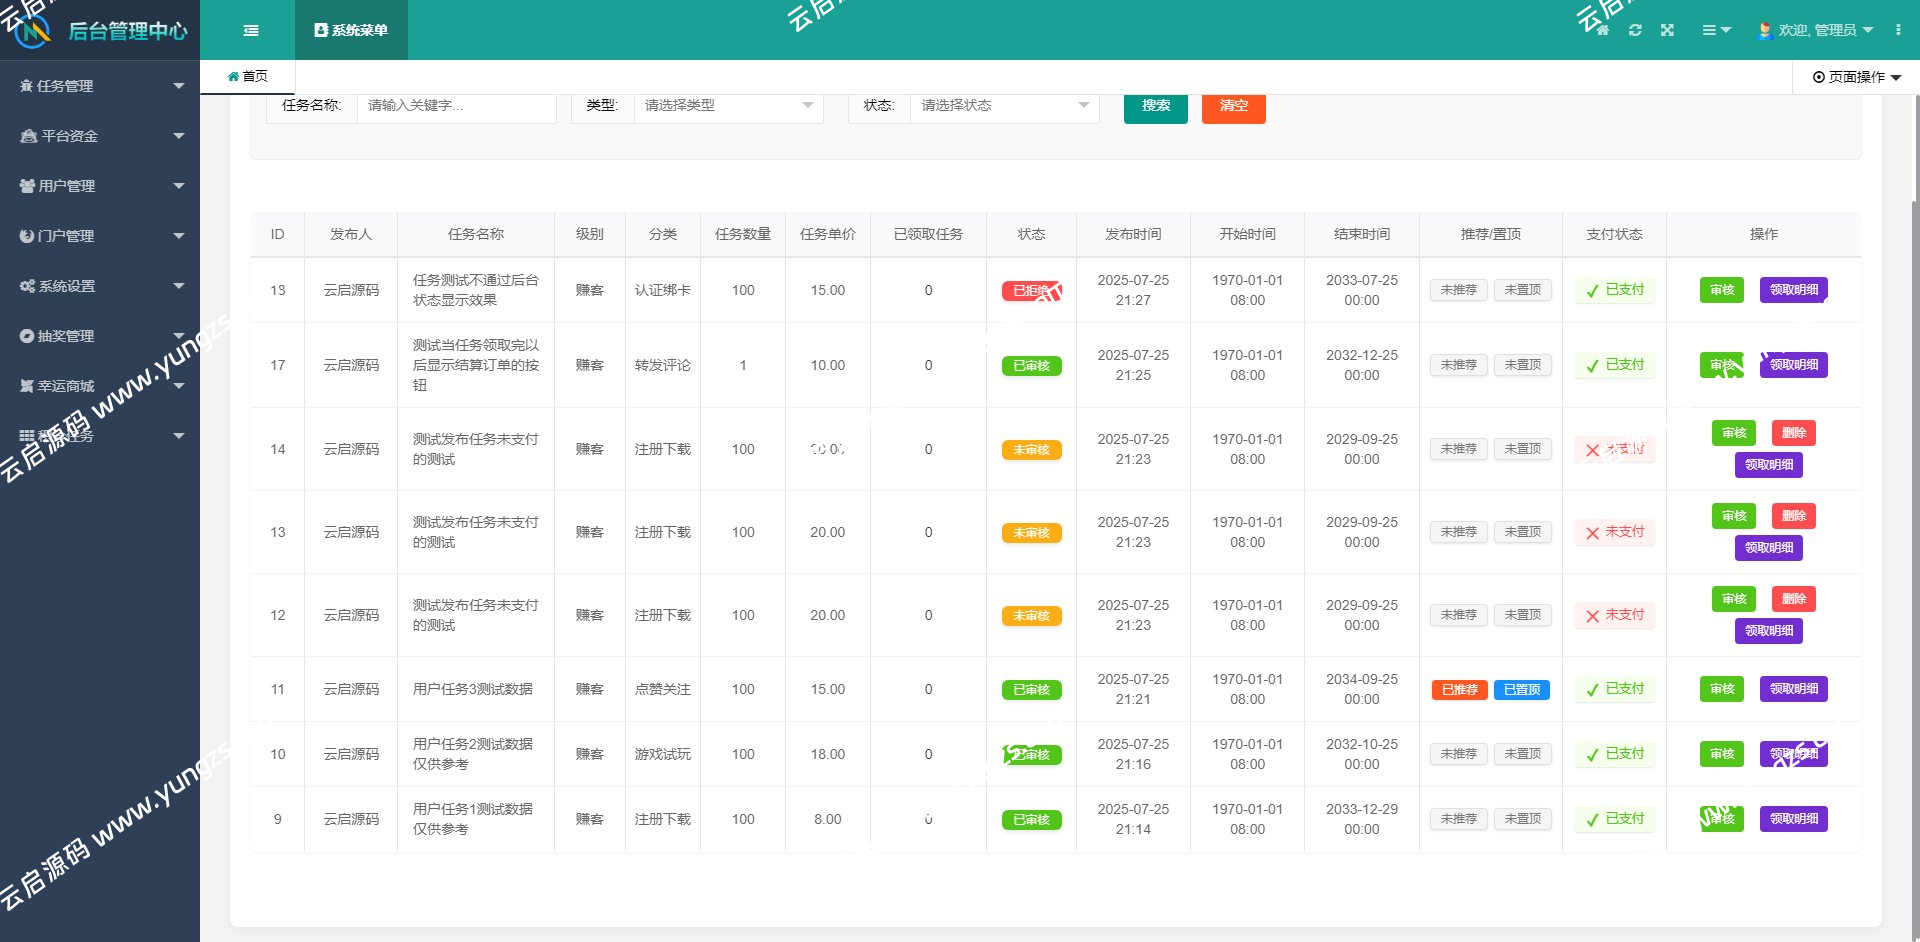Open the 系统菜单 menu item

click(351, 30)
